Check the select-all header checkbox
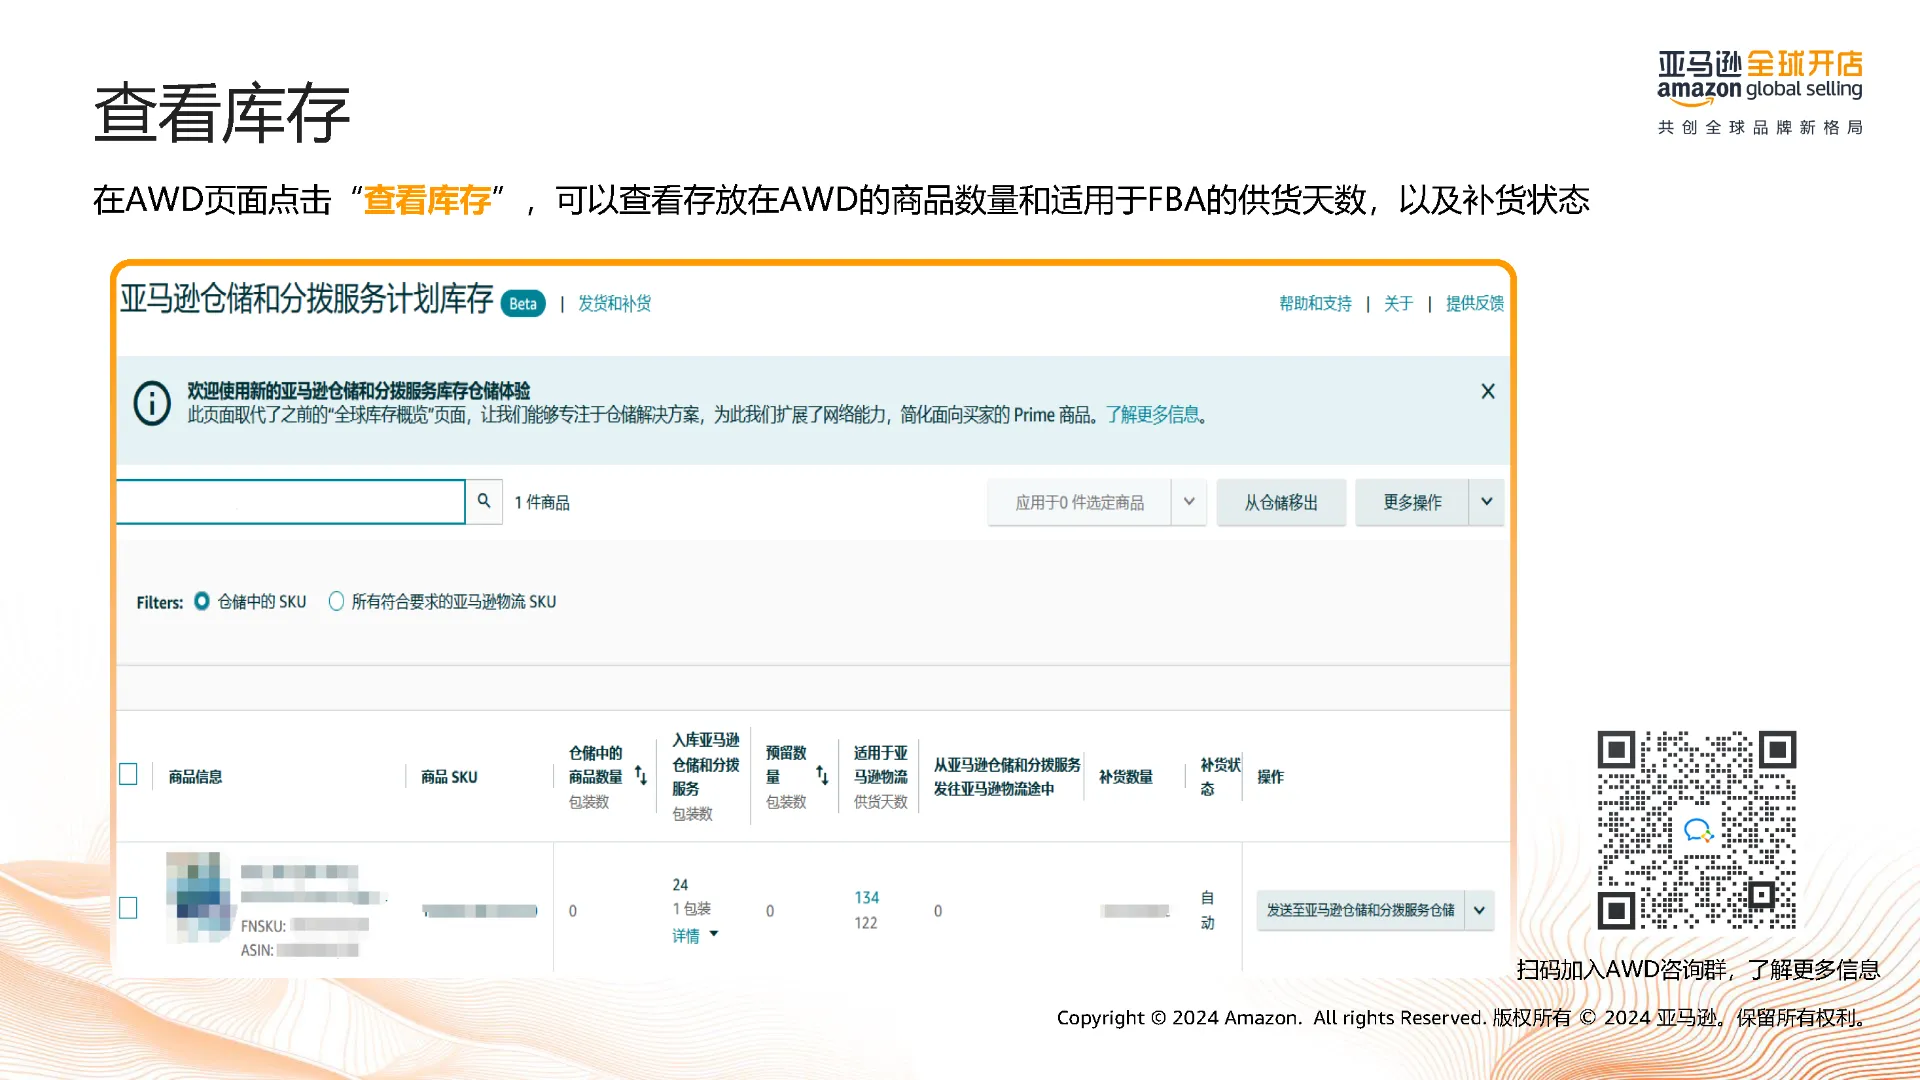The width and height of the screenshot is (1920, 1080). tap(128, 775)
